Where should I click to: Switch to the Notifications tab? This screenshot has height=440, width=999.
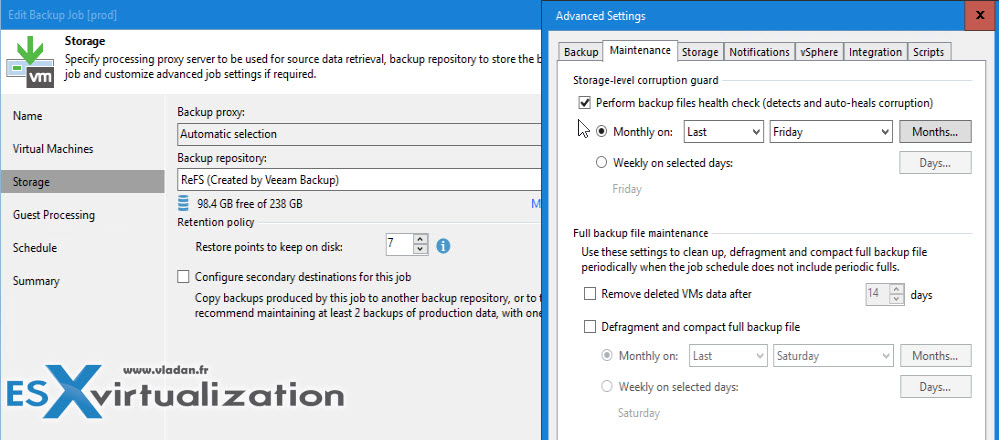[759, 52]
